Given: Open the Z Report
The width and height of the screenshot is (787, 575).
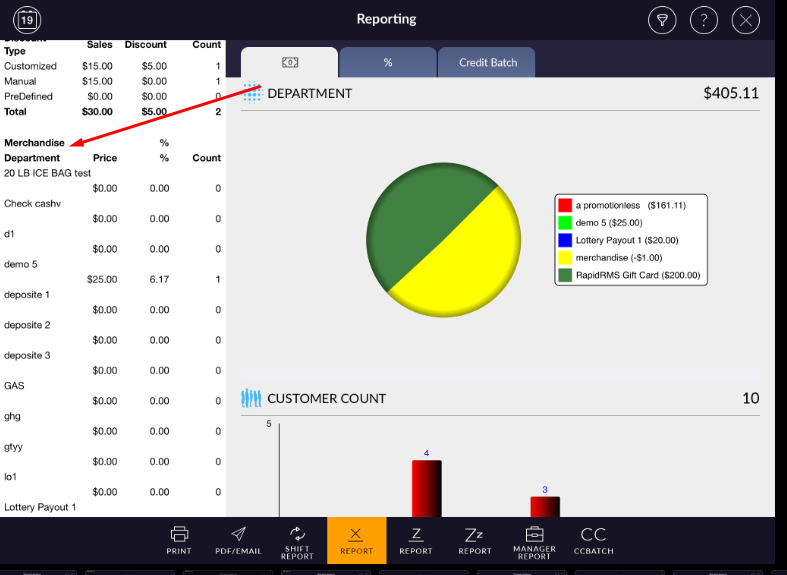Looking at the screenshot, I should (x=416, y=540).
